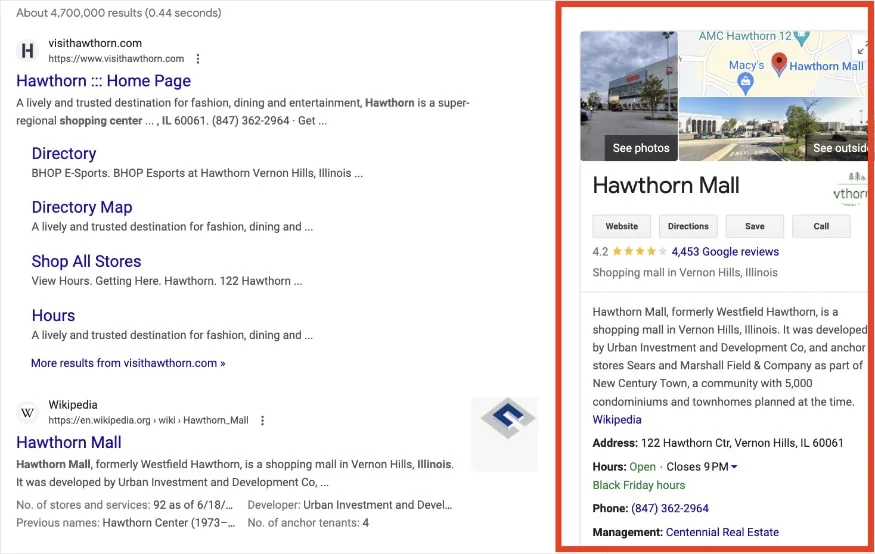Click 'Shopping mall in Vernon Hills, Illinois' text
The height and width of the screenshot is (554, 875).
(685, 272)
